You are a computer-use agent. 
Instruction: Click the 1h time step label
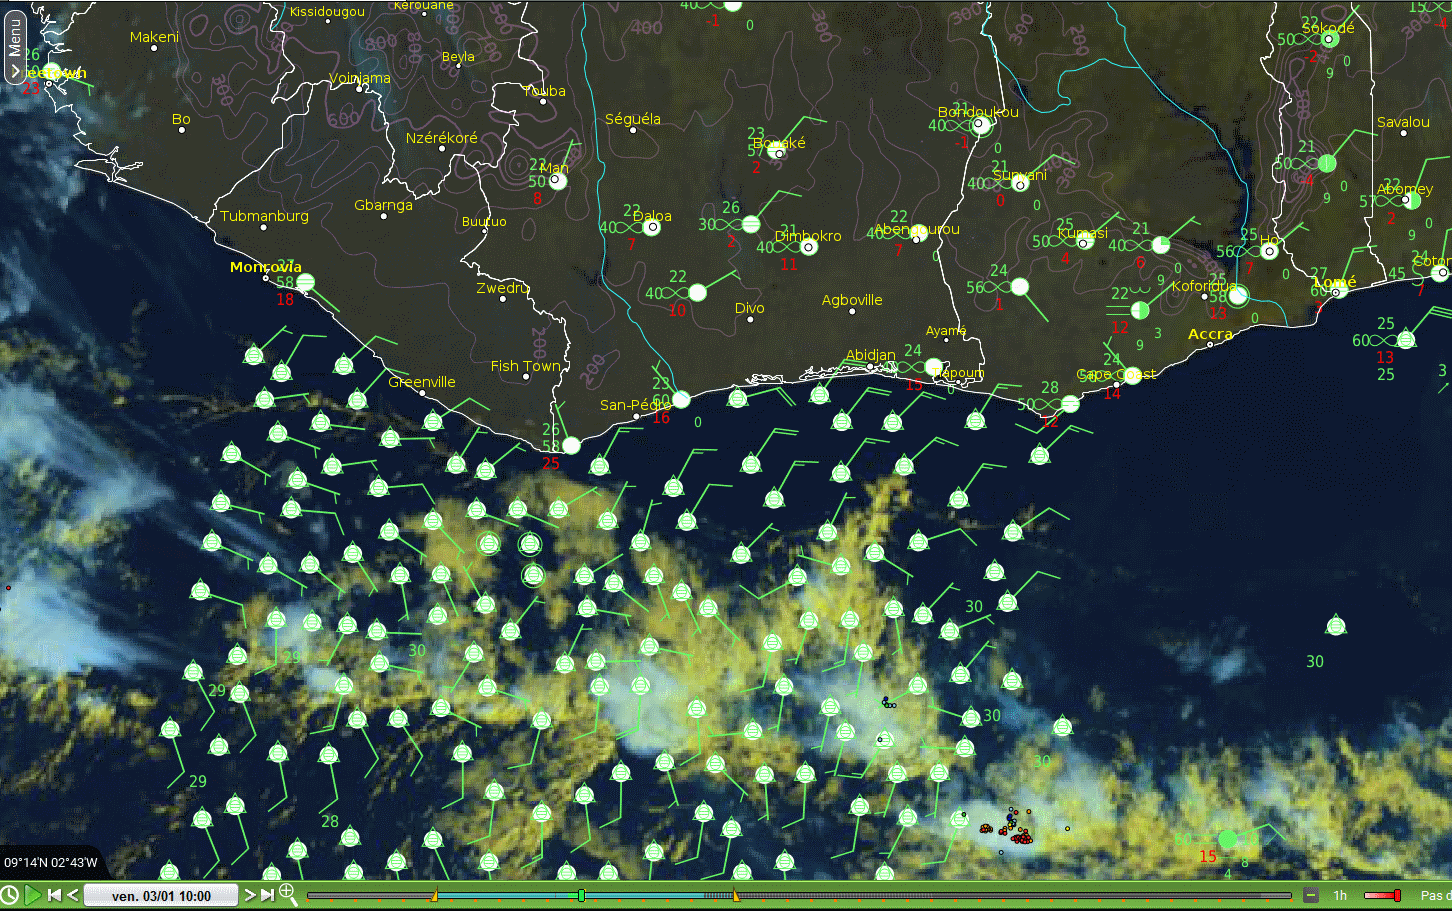point(1340,896)
